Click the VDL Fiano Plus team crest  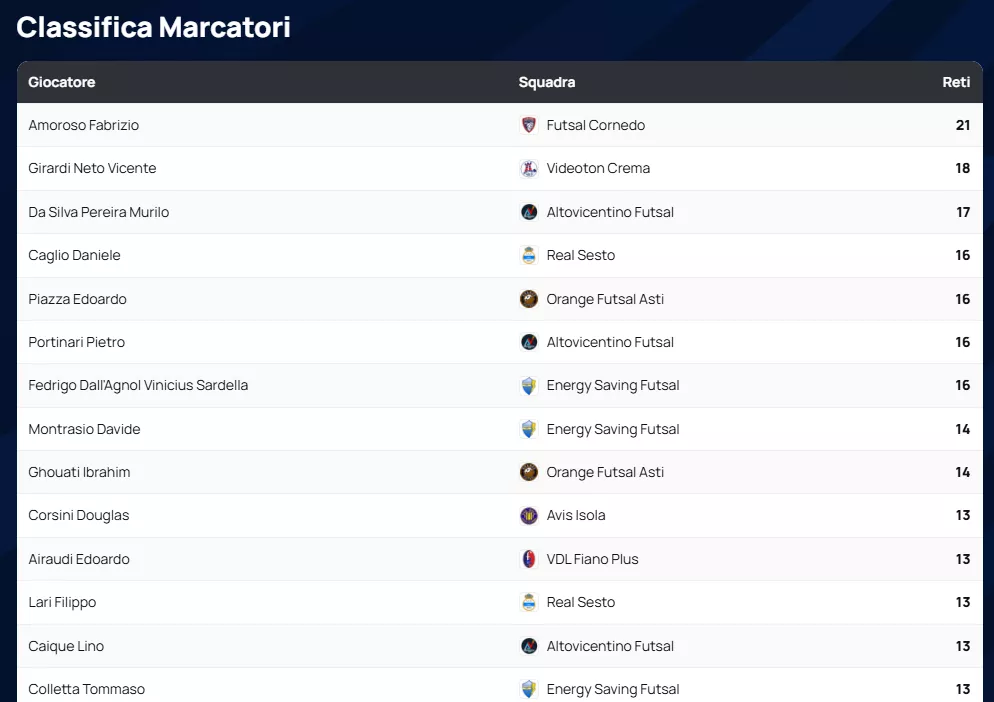coord(529,559)
